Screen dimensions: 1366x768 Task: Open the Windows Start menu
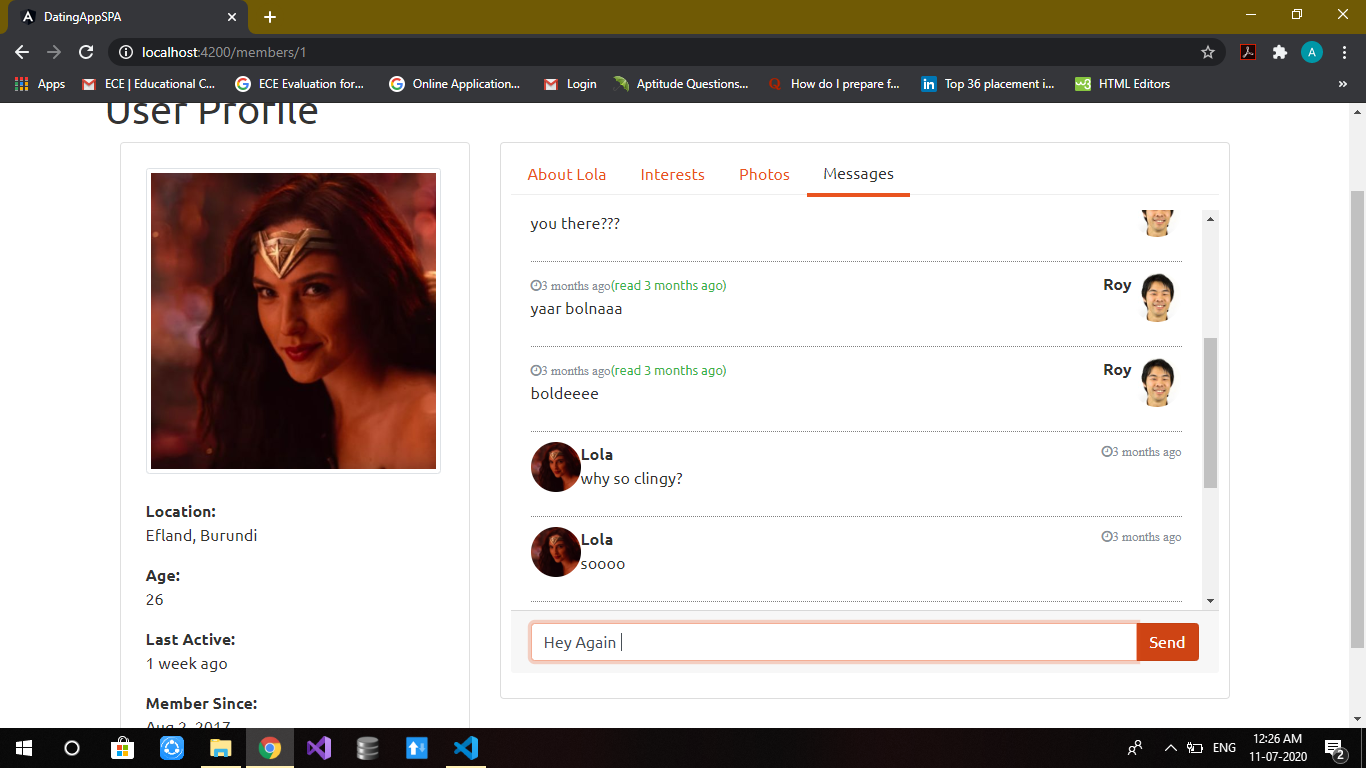point(21,747)
